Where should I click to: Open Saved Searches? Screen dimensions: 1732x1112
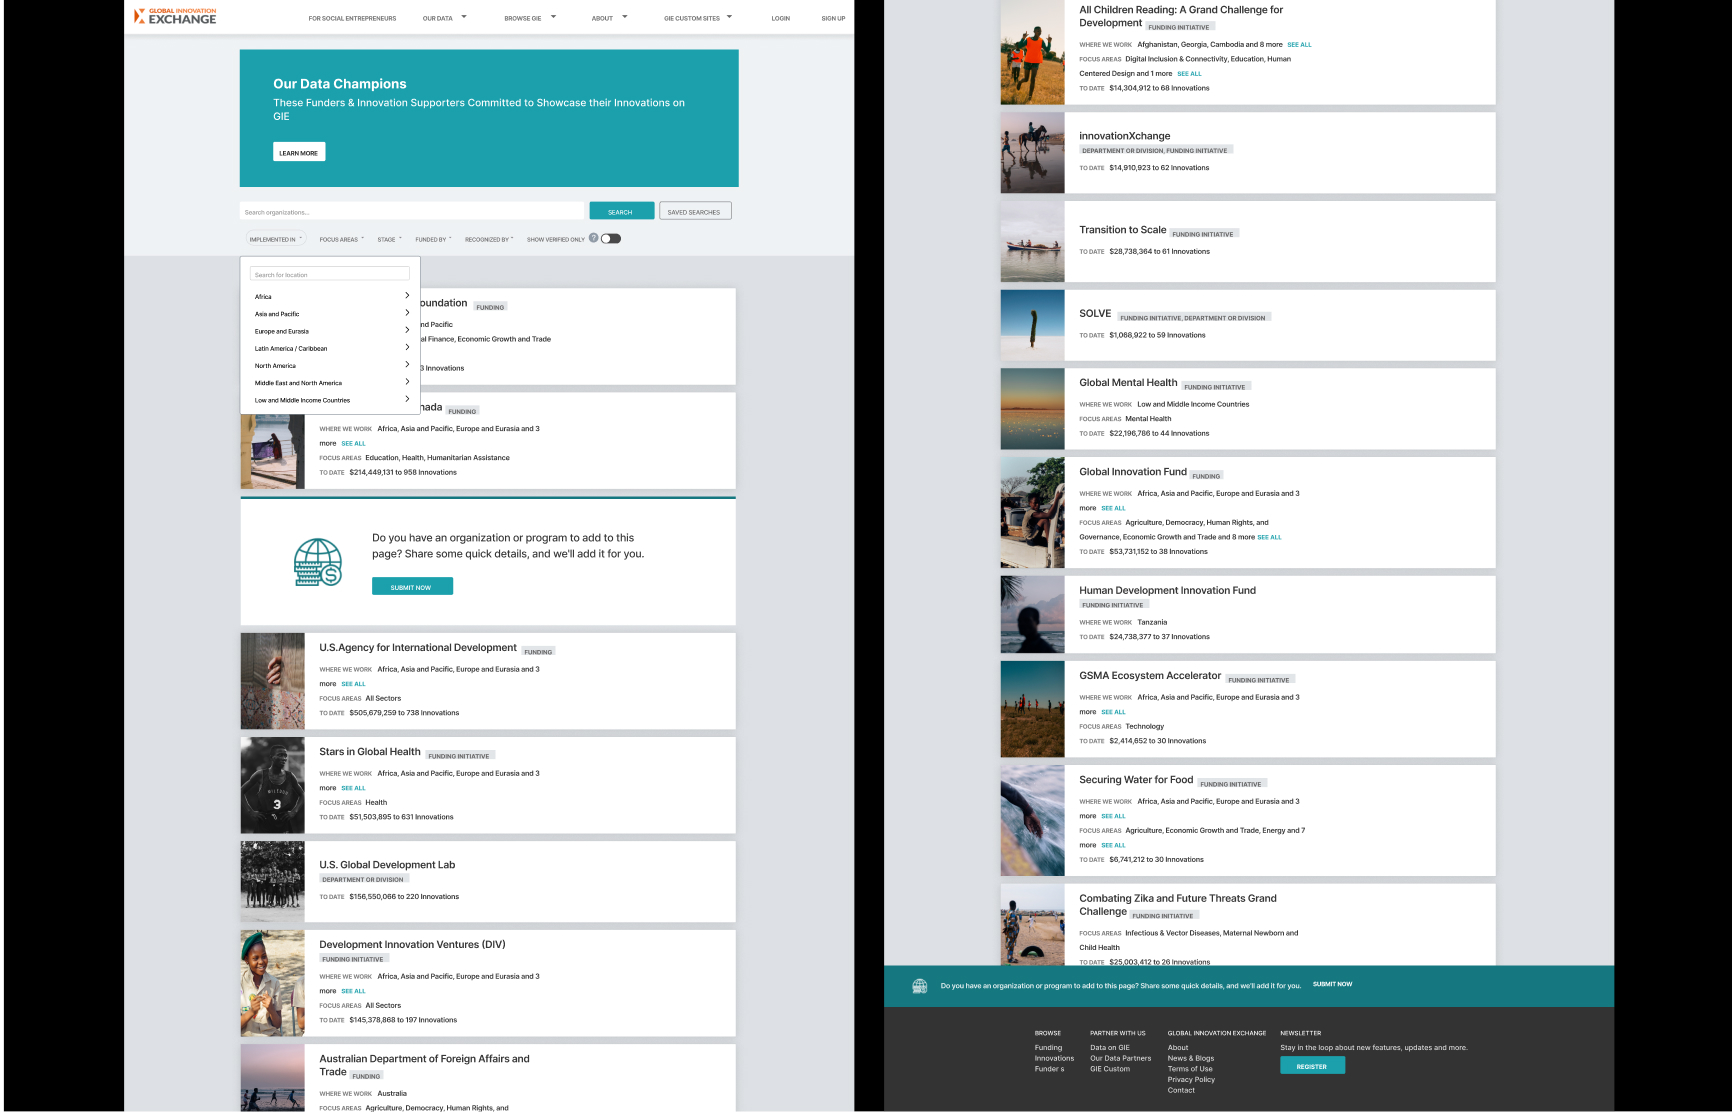[694, 211]
